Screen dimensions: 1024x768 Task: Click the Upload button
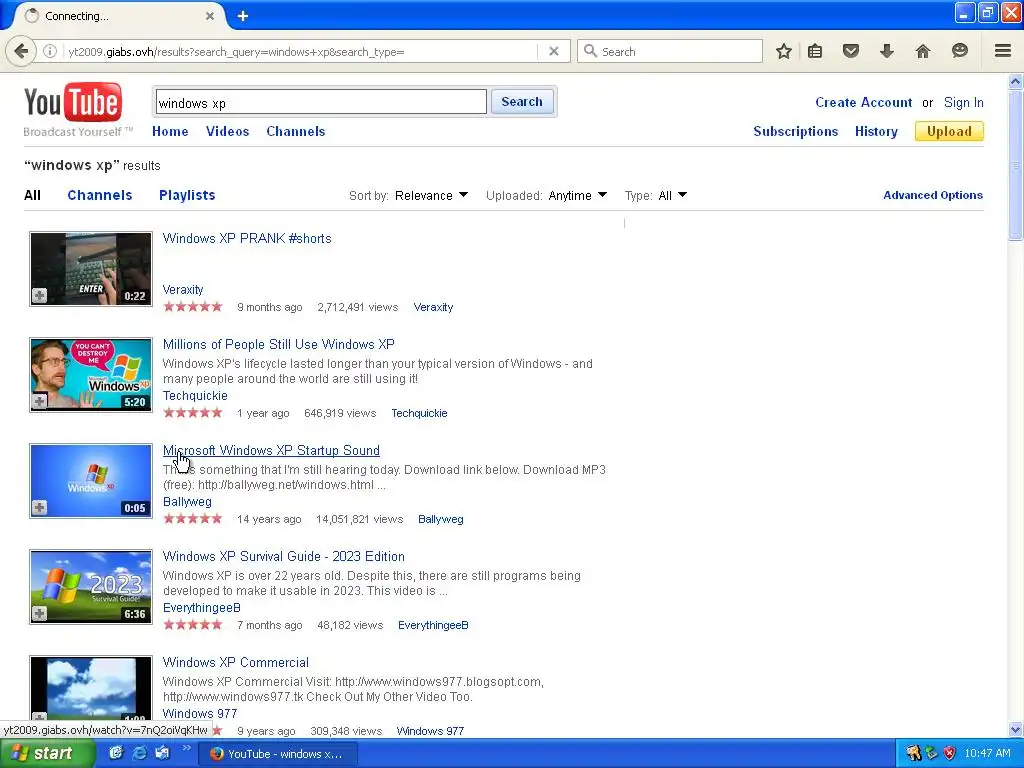click(949, 131)
